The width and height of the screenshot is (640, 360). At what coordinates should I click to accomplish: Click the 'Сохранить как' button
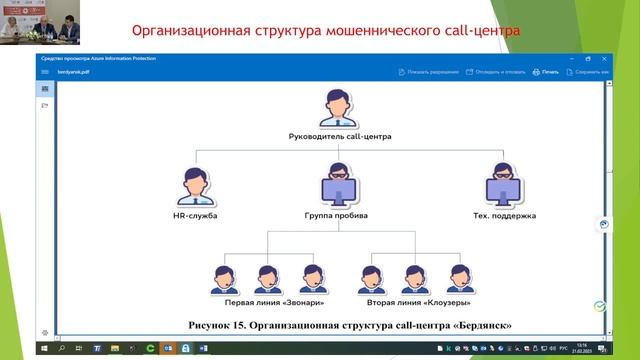coord(587,72)
